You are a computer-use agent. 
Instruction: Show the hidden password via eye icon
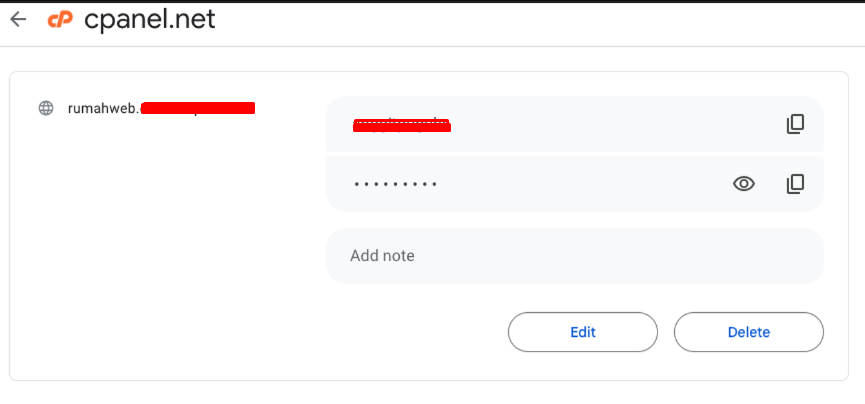[x=744, y=184]
